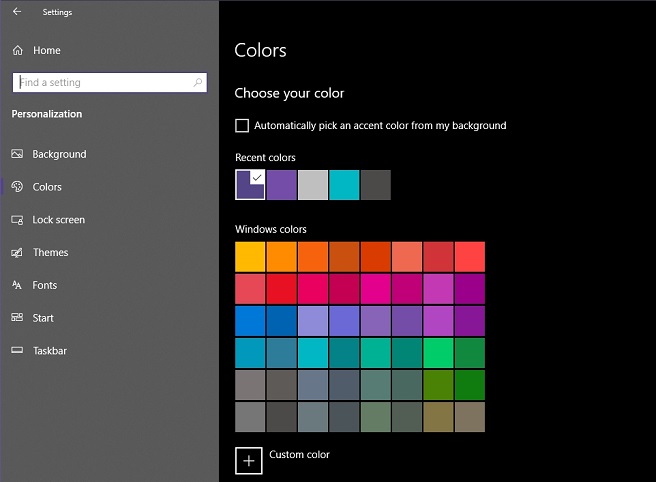Select the lighter purple recent color
Image resolution: width=656 pixels, height=482 pixels.
(282, 185)
